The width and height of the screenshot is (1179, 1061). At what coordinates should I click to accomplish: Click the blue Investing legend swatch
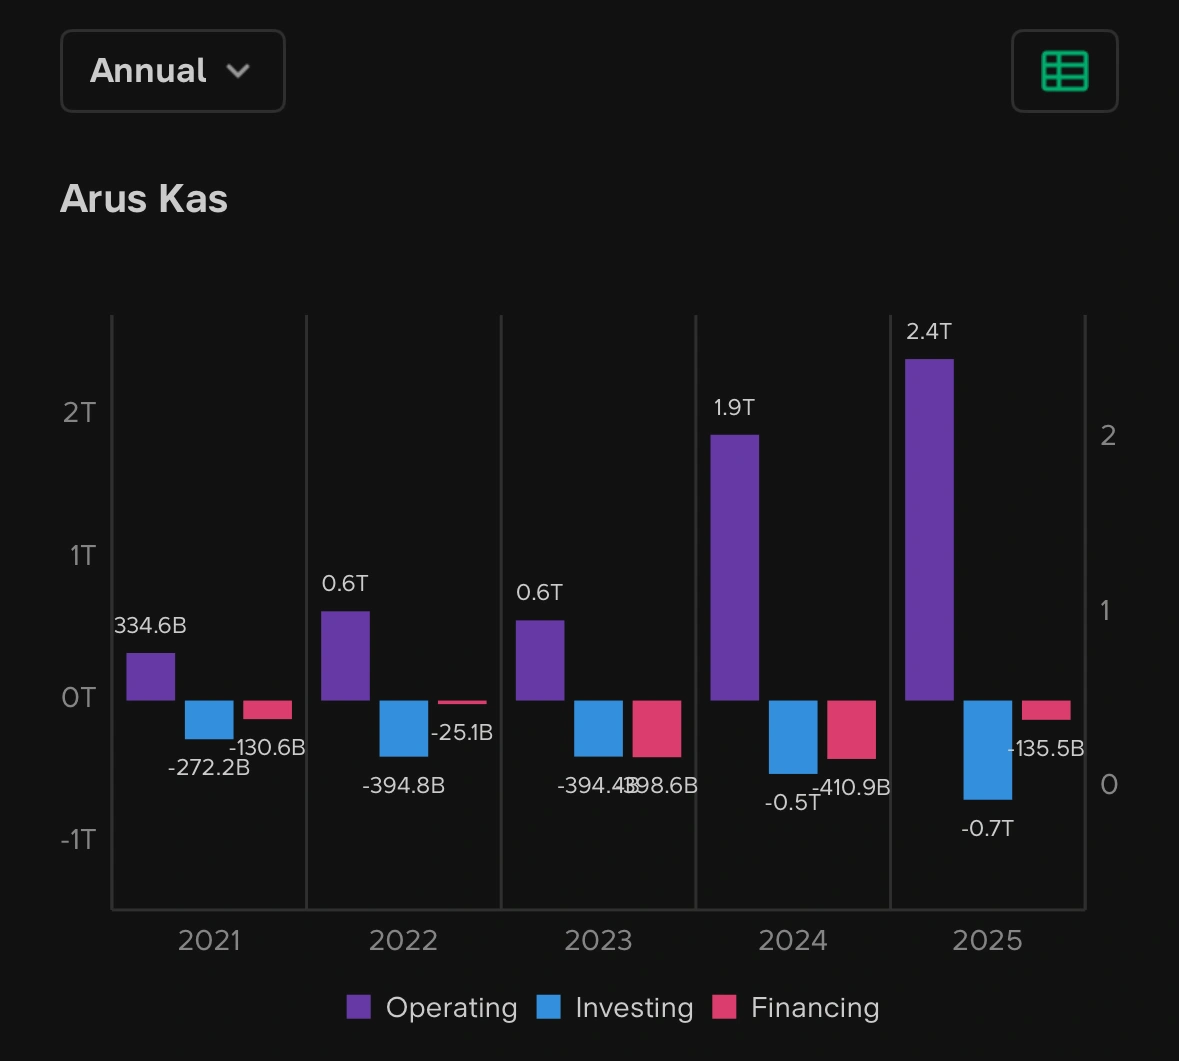click(x=548, y=1007)
